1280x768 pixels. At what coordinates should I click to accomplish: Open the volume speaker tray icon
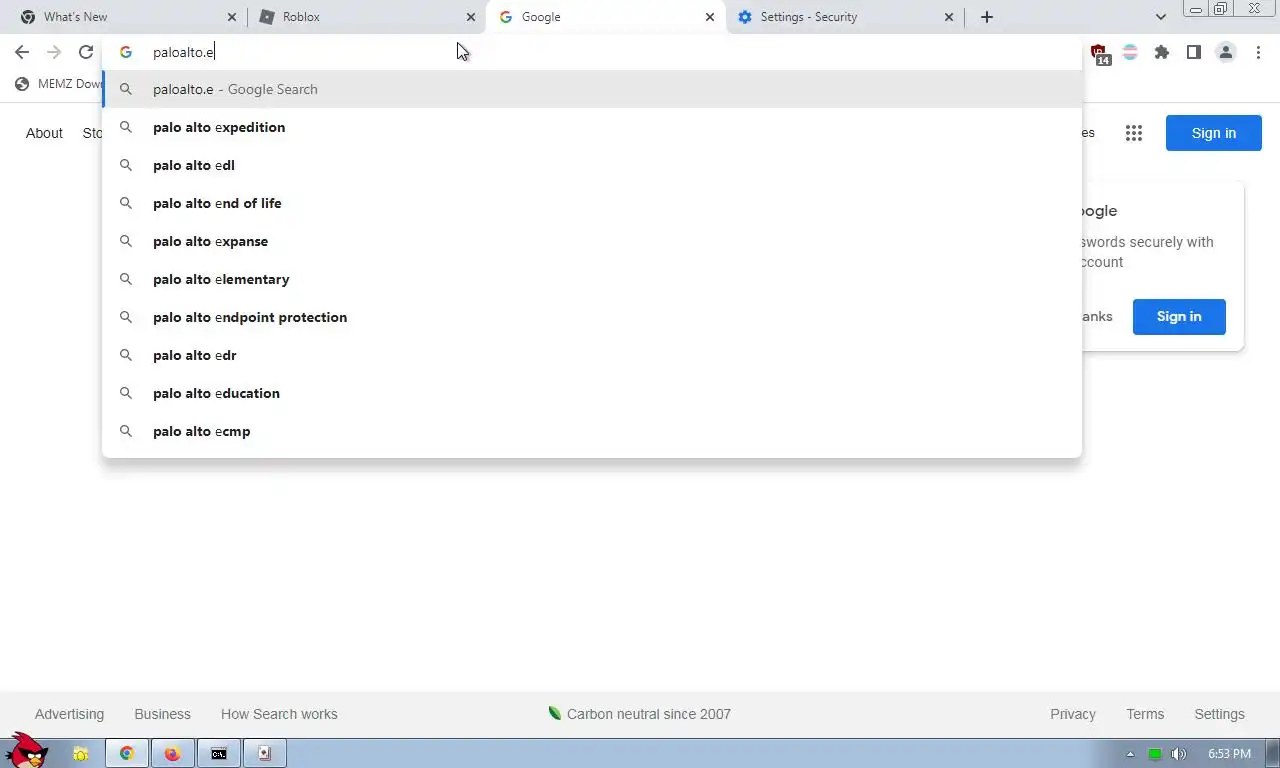(1179, 754)
